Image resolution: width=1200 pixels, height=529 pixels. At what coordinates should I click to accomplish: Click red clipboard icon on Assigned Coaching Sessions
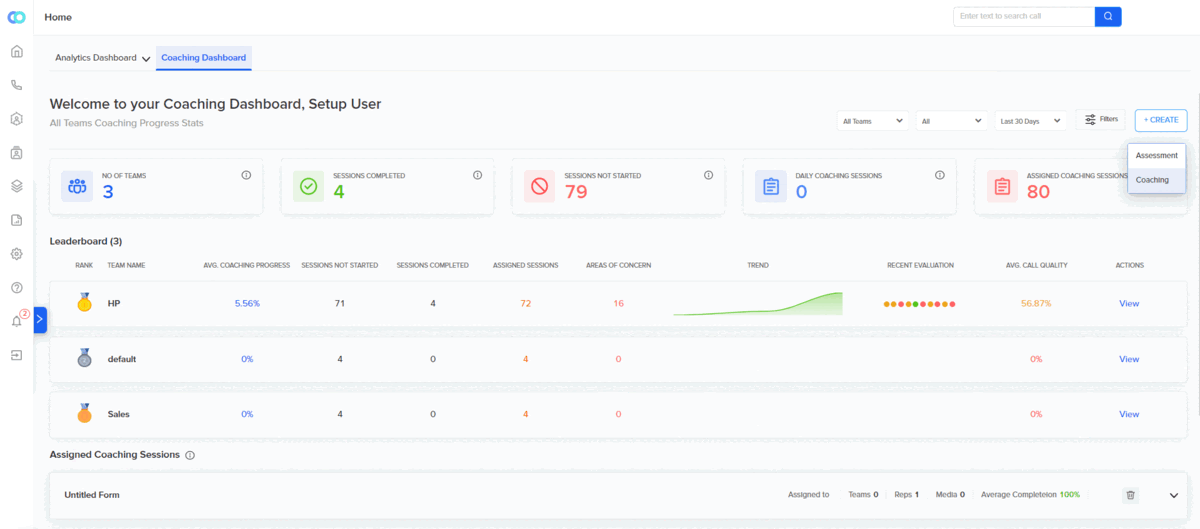click(1002, 186)
